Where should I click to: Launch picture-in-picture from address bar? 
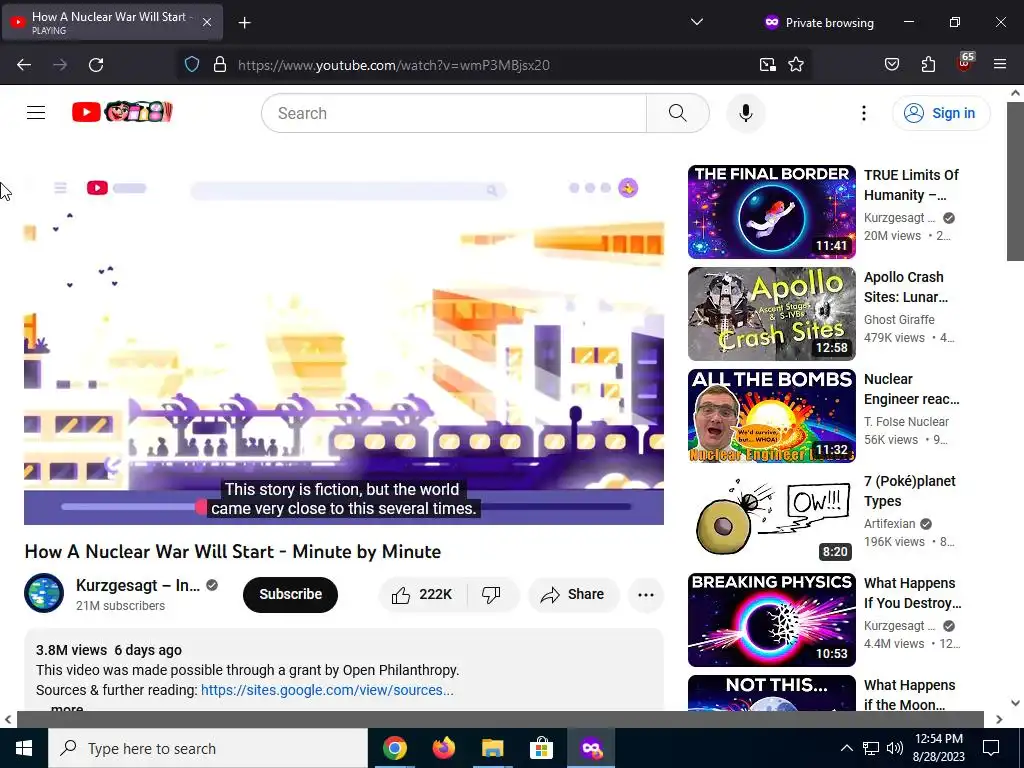(x=767, y=65)
